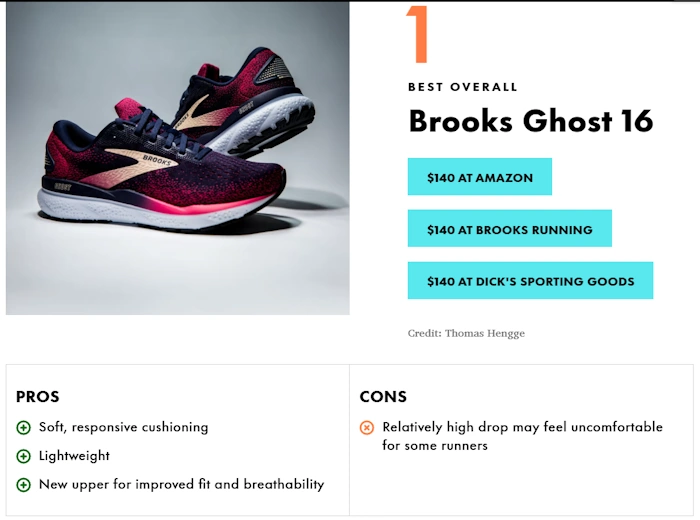Select the Relatively high drop con text
The height and width of the screenshot is (520, 700).
[522, 436]
